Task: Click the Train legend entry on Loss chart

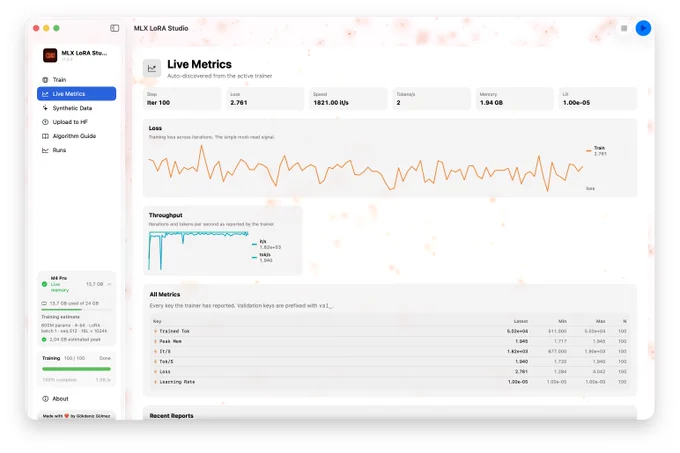Action: click(596, 151)
